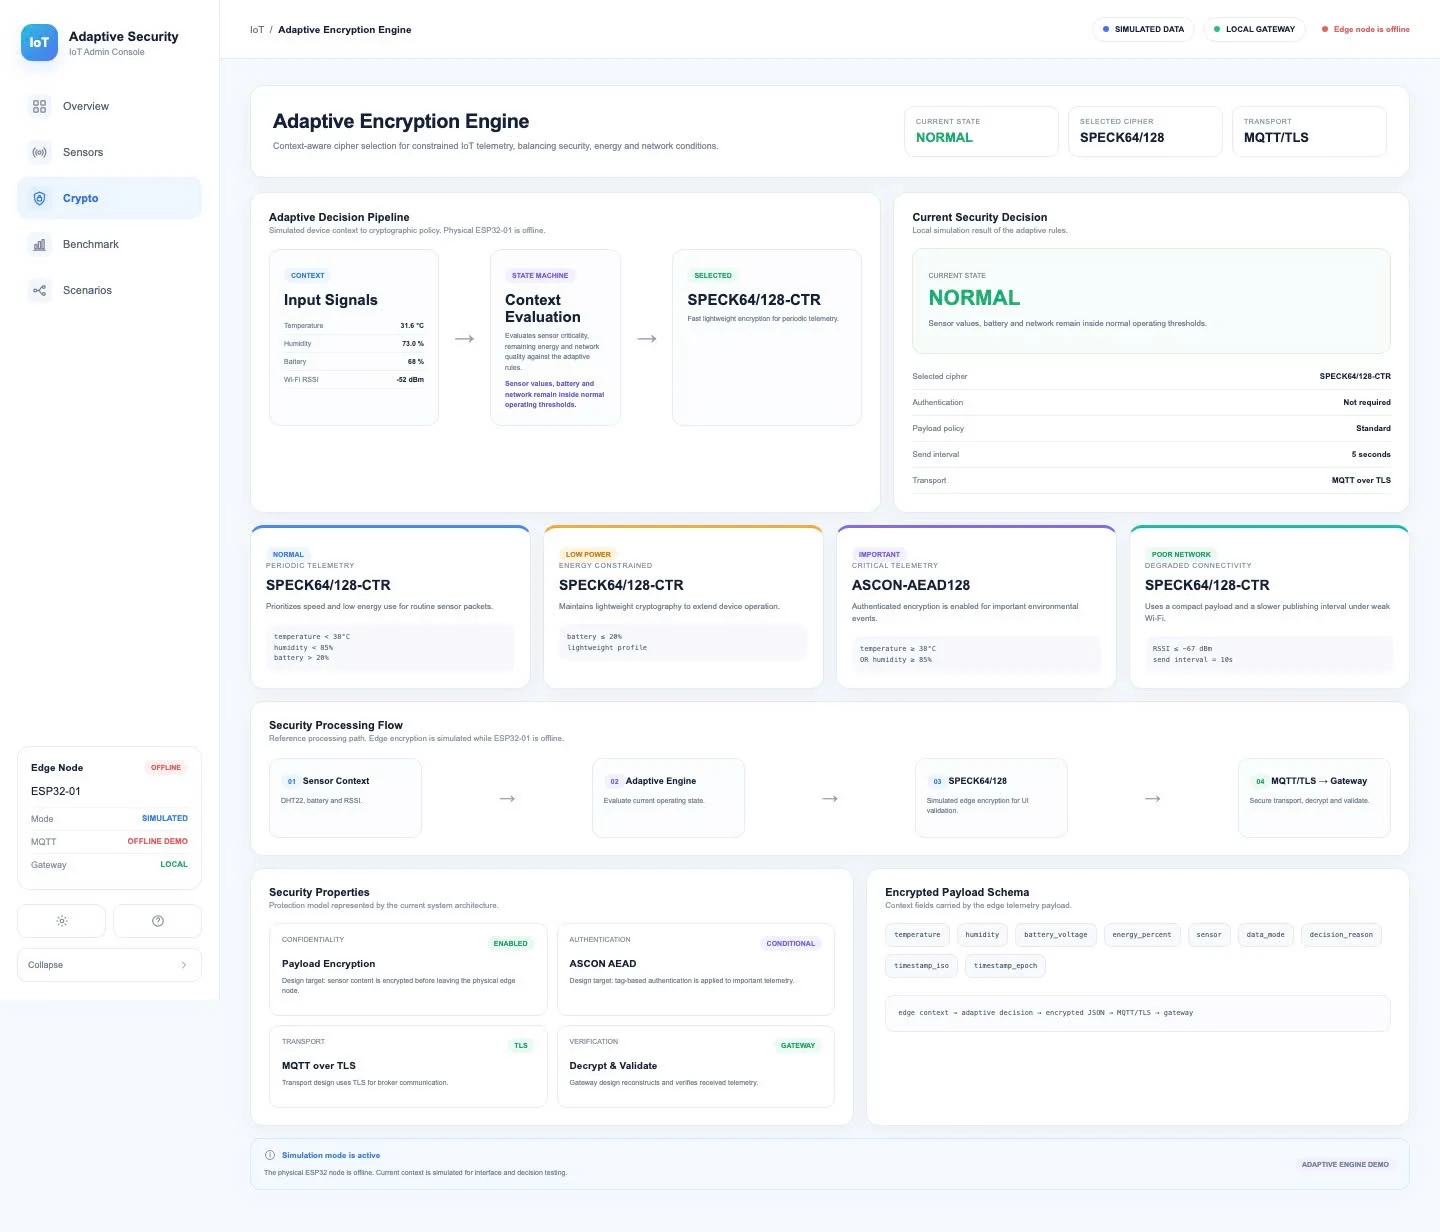The image size is (1440, 1232).
Task: Open help with the question mark button
Action: coord(157,921)
